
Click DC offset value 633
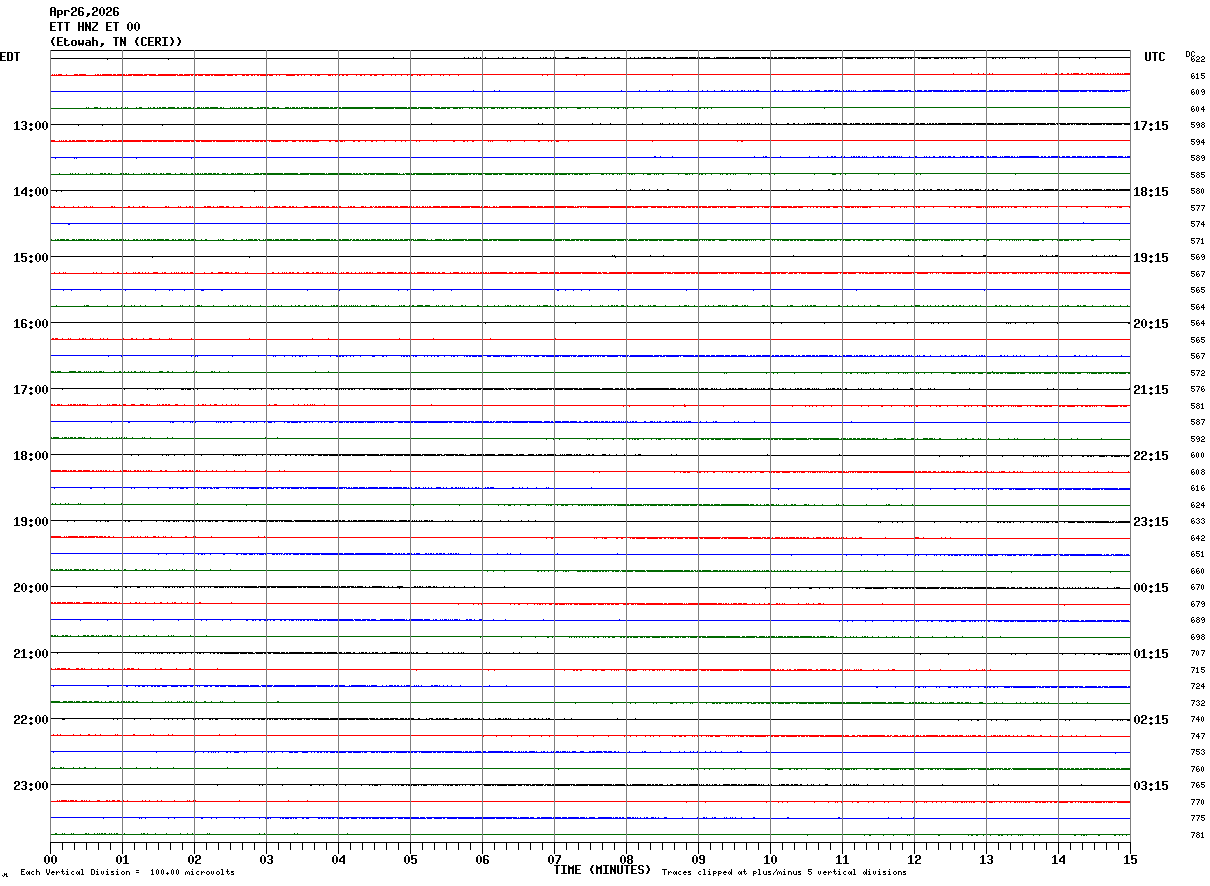tap(1197, 522)
